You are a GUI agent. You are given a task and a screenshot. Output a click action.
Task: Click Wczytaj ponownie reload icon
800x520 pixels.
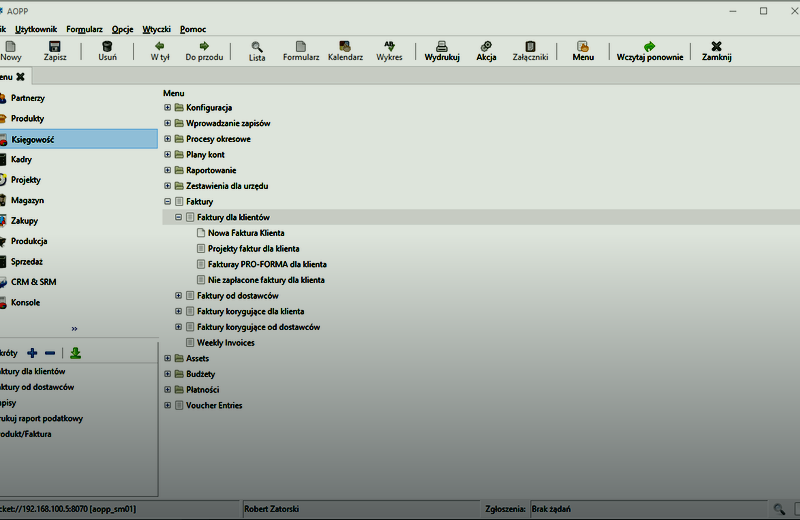[649, 46]
